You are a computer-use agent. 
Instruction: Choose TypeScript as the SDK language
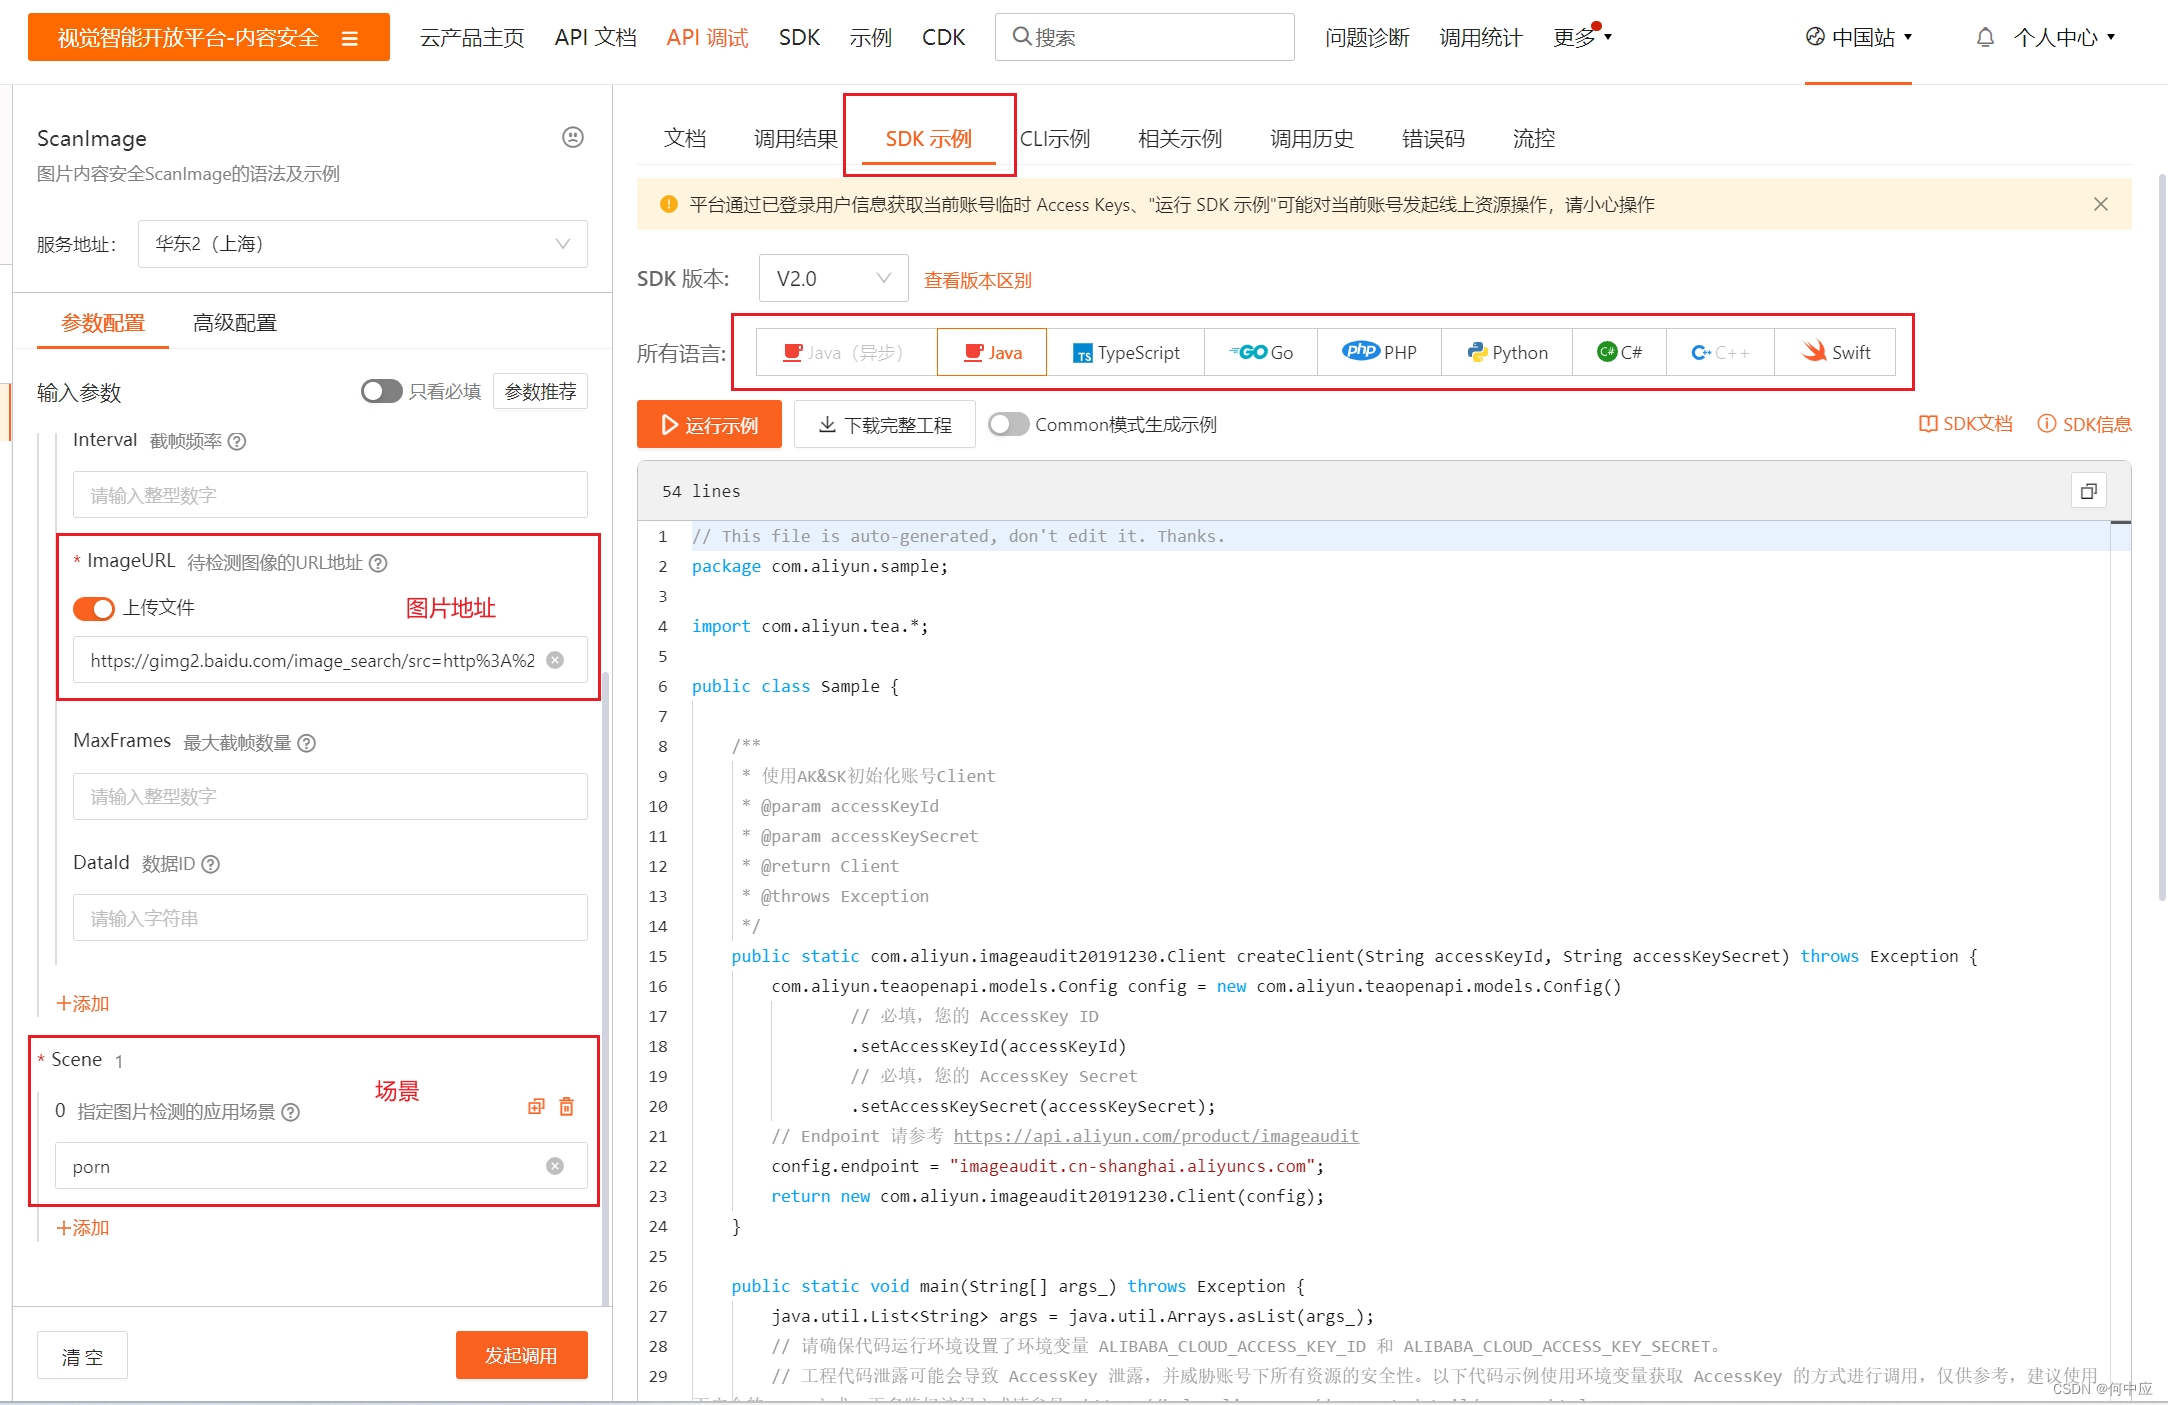(1126, 352)
